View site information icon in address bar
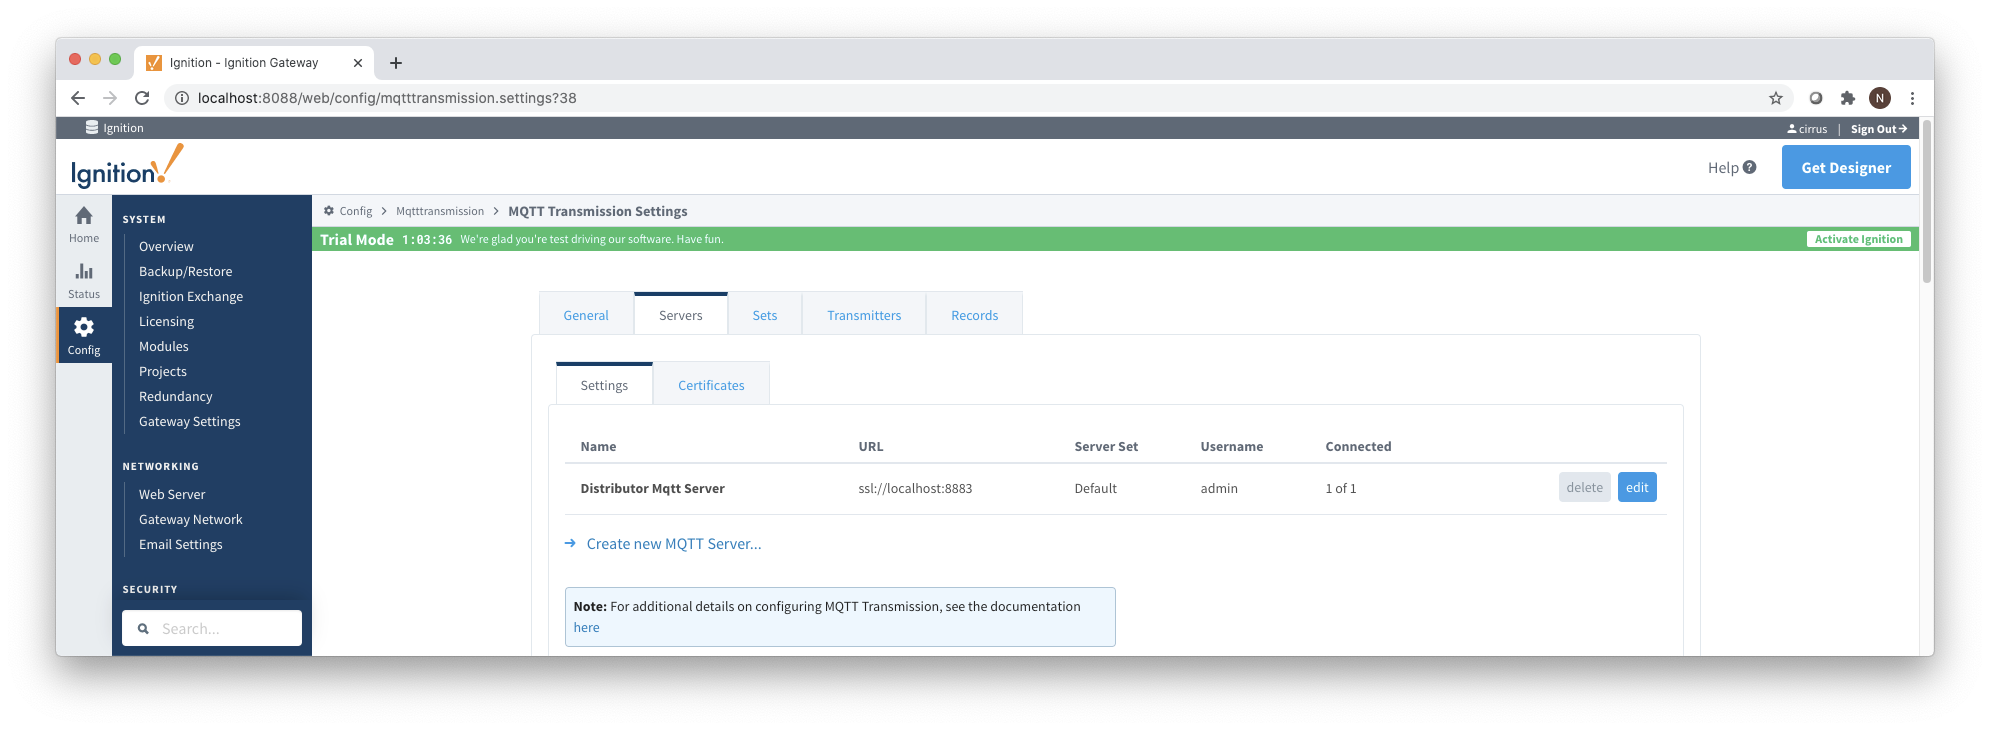This screenshot has height=730, width=1990. coord(182,98)
